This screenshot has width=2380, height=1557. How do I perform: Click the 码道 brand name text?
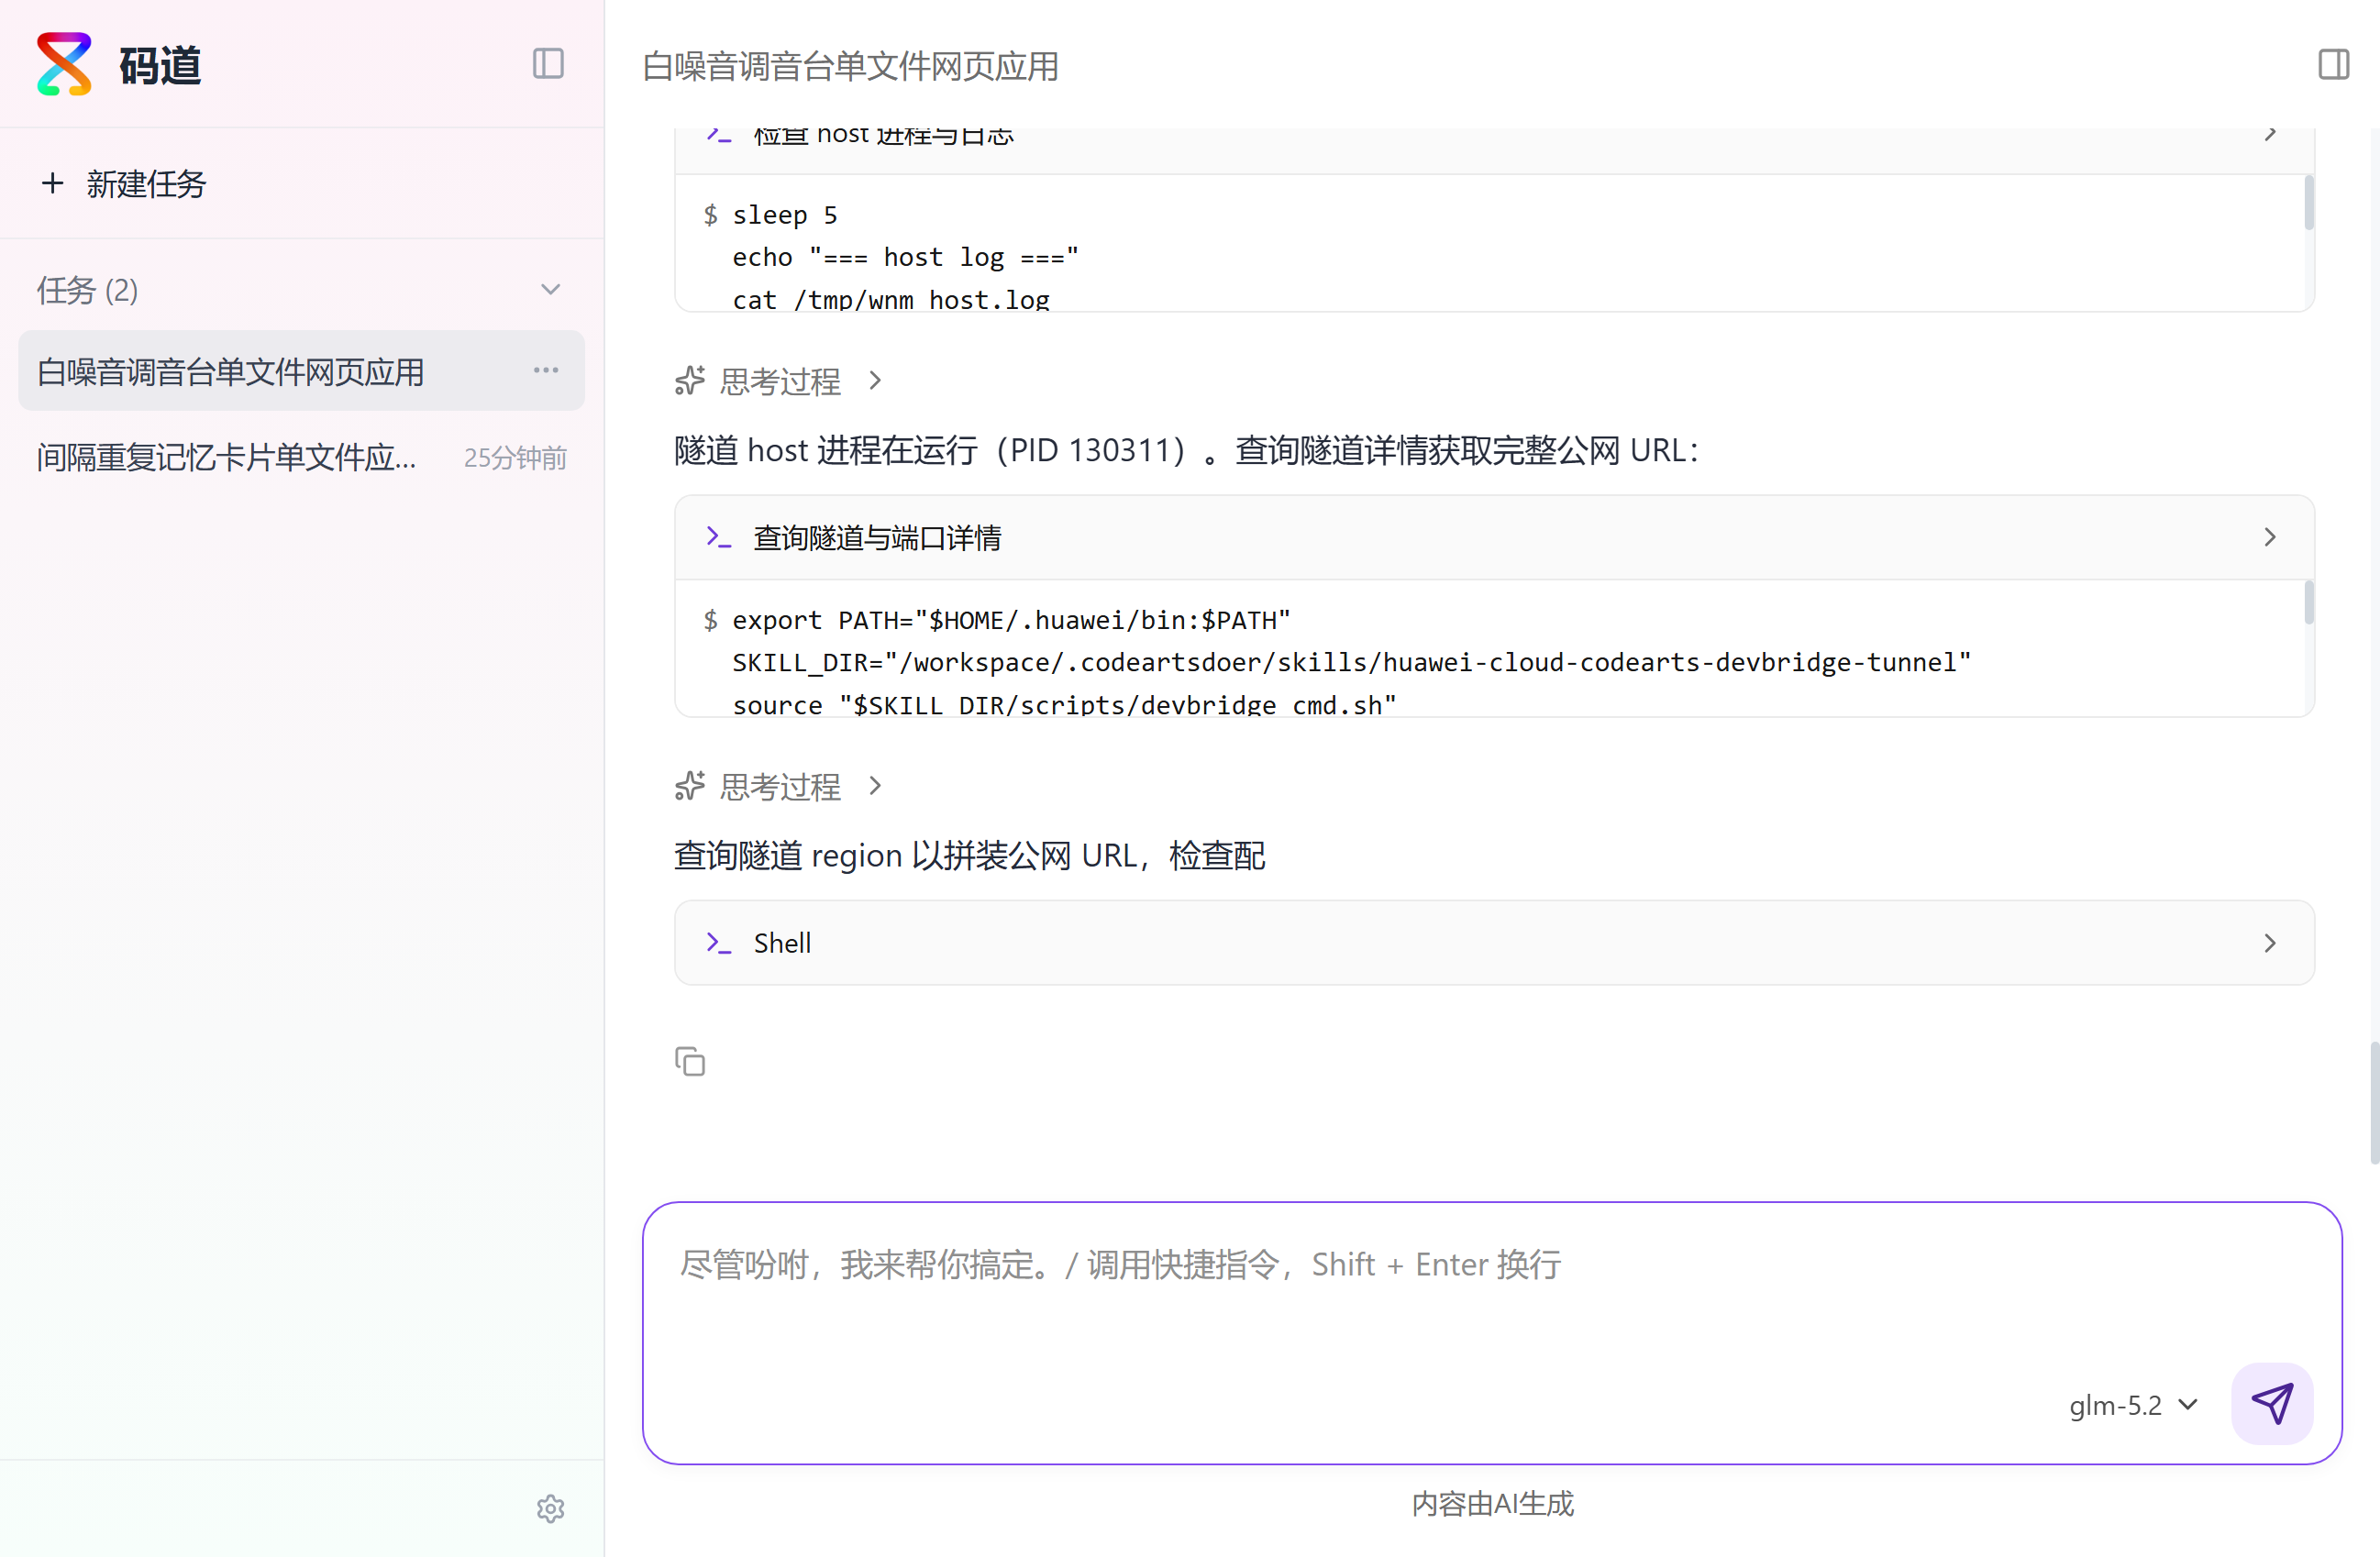160,65
